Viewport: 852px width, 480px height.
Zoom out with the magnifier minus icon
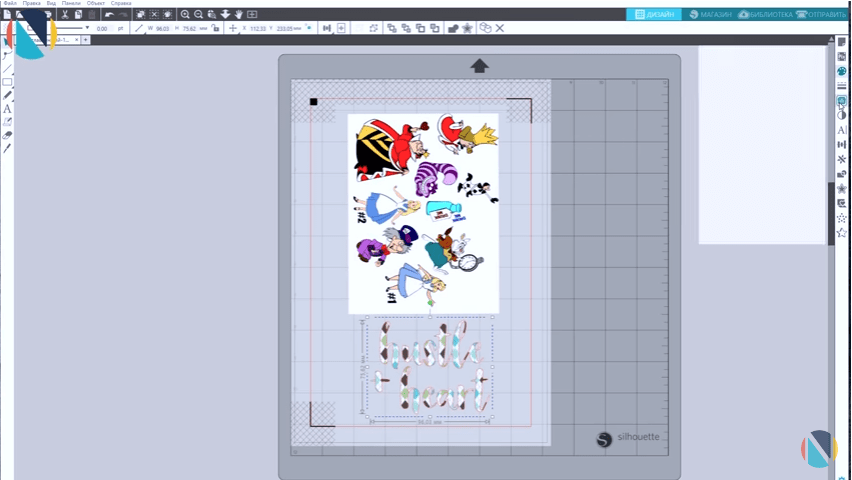tap(198, 15)
